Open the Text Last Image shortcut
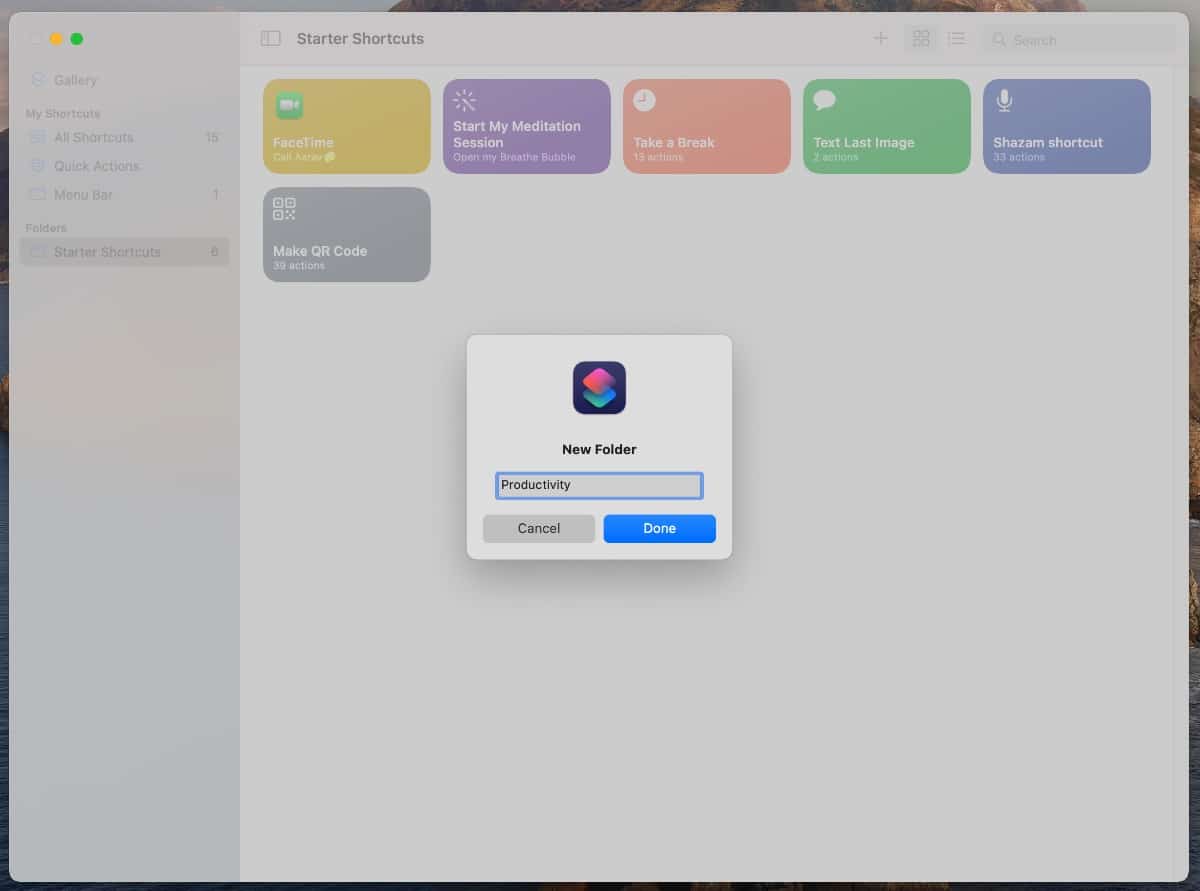The height and width of the screenshot is (891, 1200). point(887,127)
